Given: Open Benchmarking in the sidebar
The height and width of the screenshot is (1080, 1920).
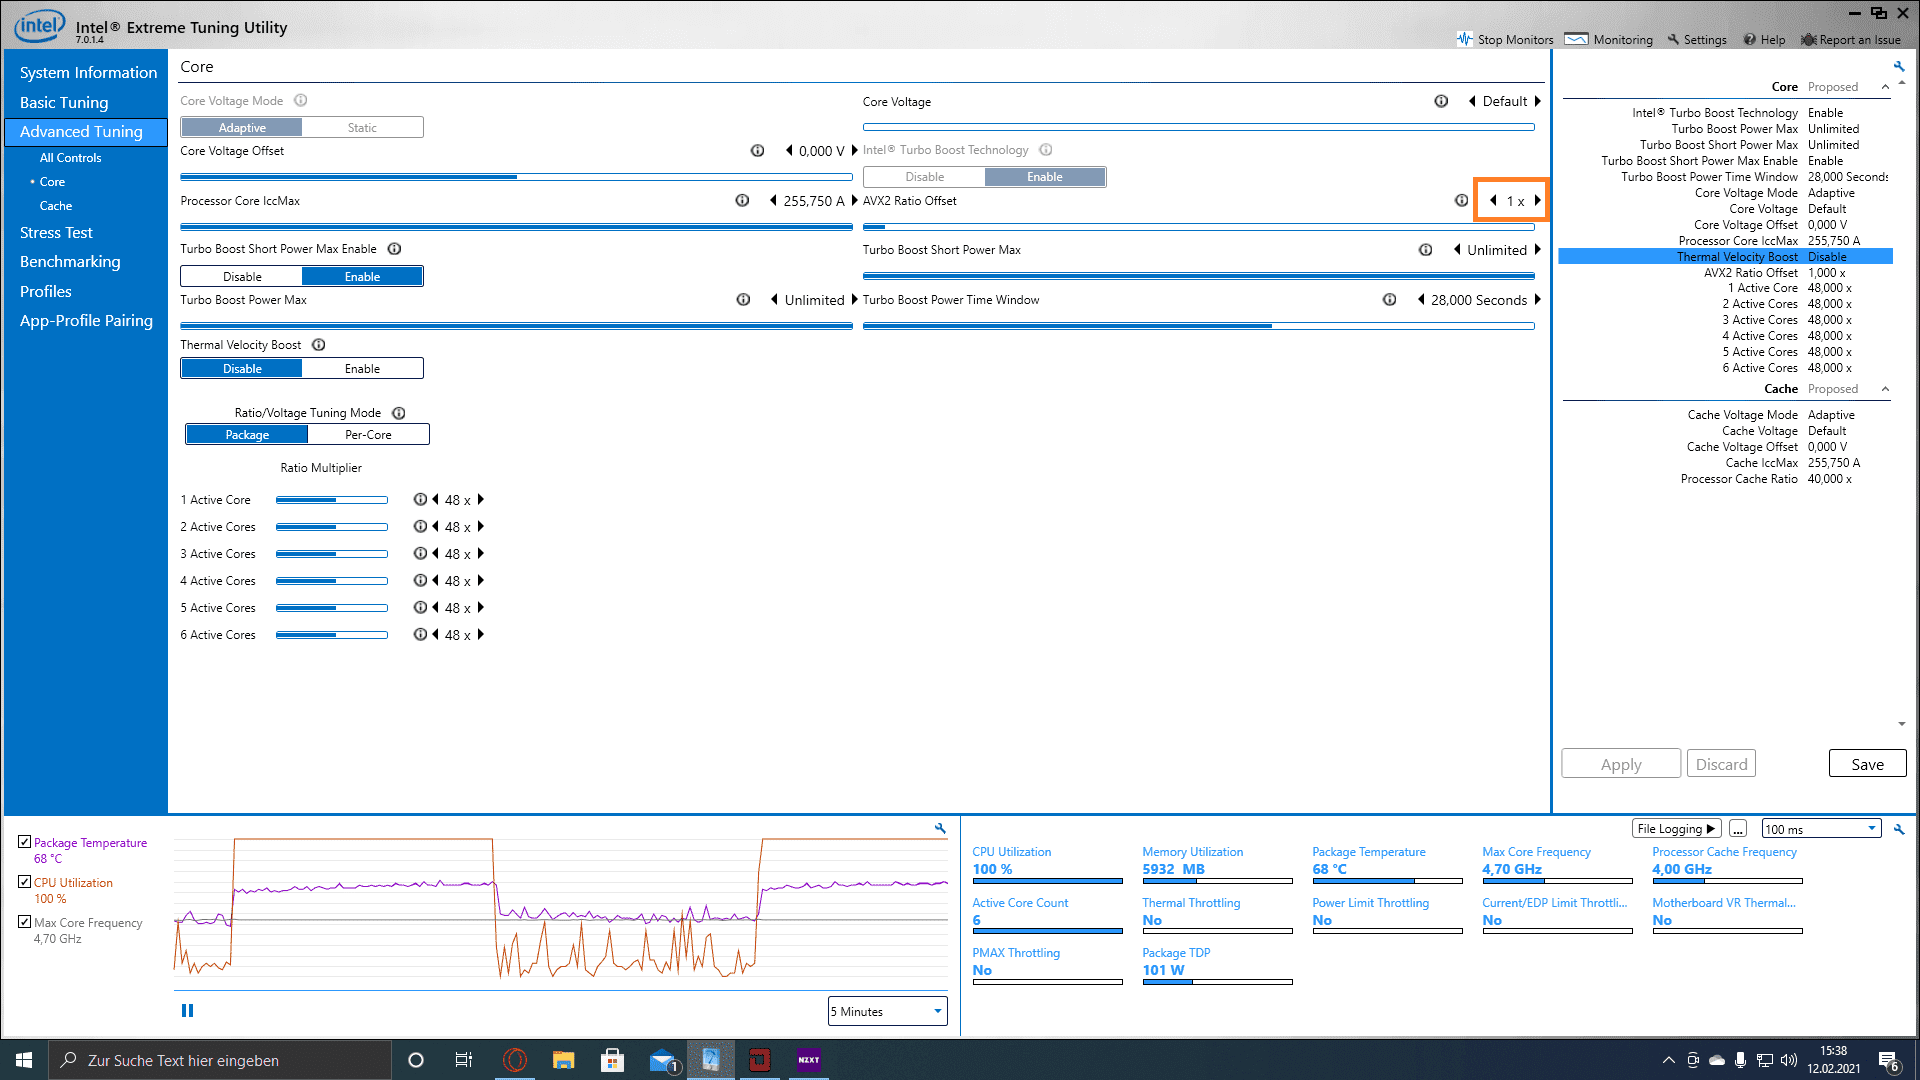Looking at the screenshot, I should pyautogui.click(x=70, y=262).
